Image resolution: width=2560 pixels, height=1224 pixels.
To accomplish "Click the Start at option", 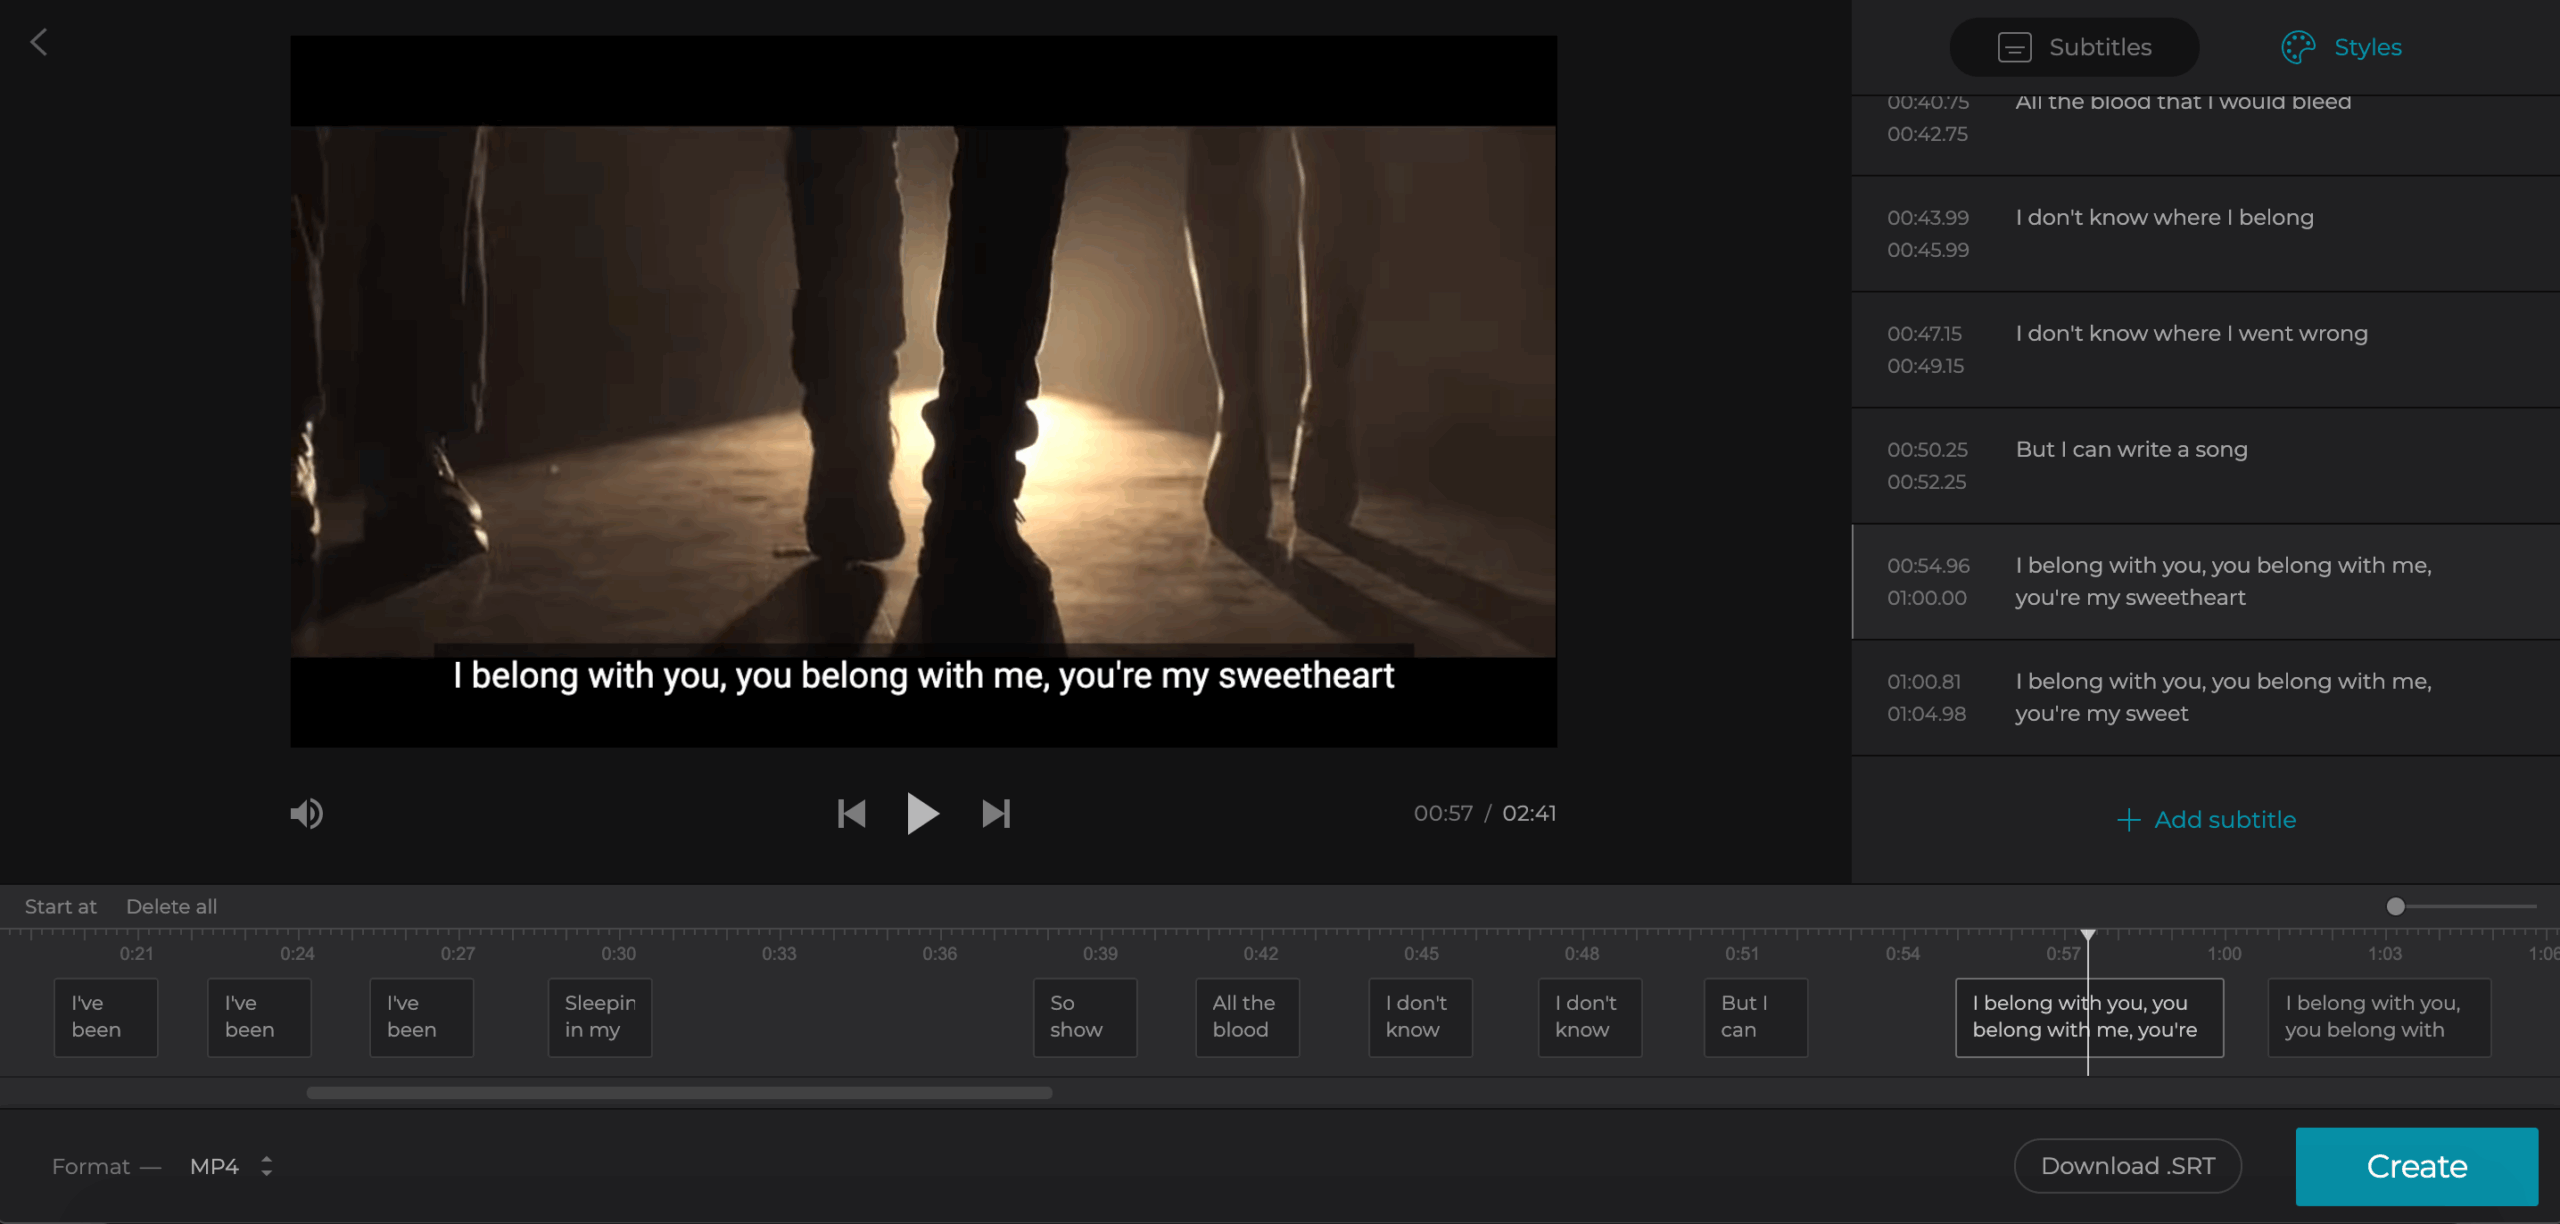I will (61, 907).
